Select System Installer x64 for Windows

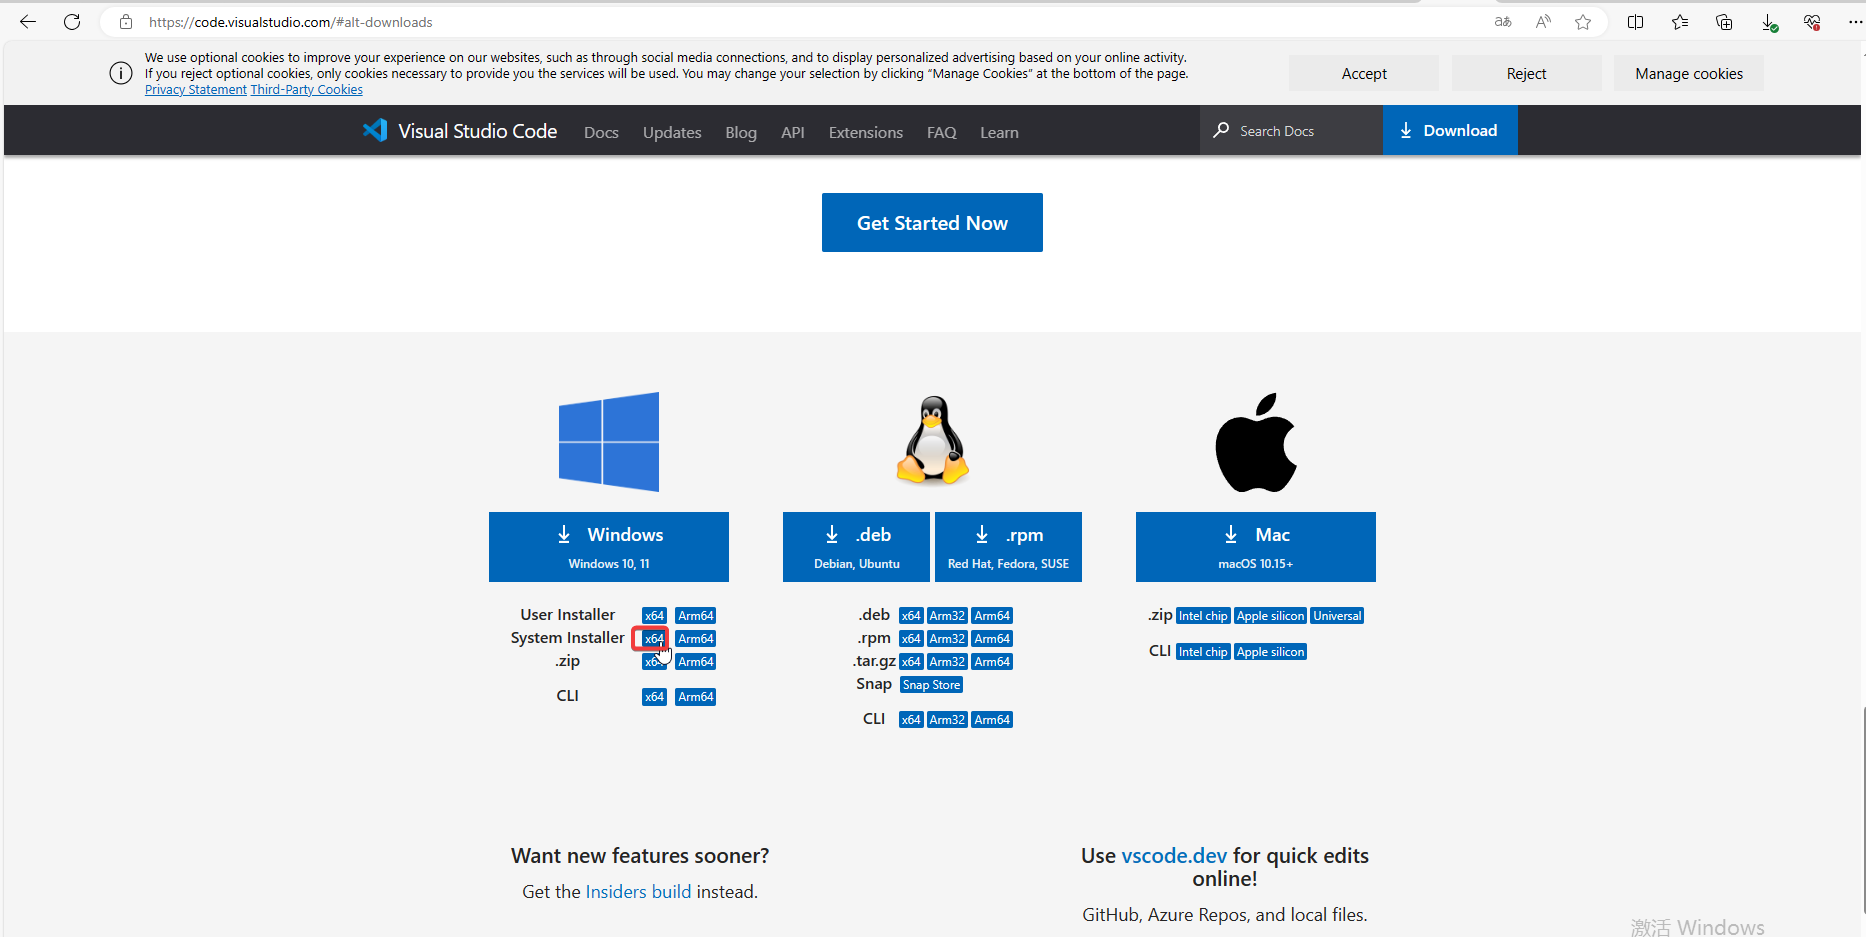coord(654,639)
